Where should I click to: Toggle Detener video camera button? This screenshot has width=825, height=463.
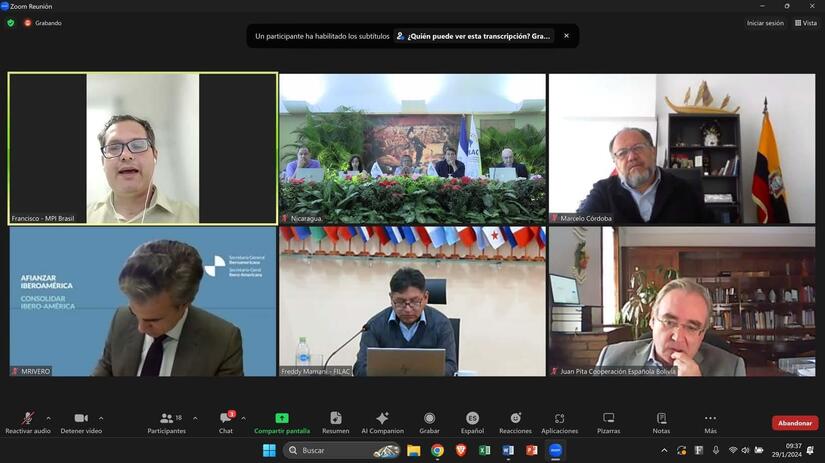click(x=80, y=419)
